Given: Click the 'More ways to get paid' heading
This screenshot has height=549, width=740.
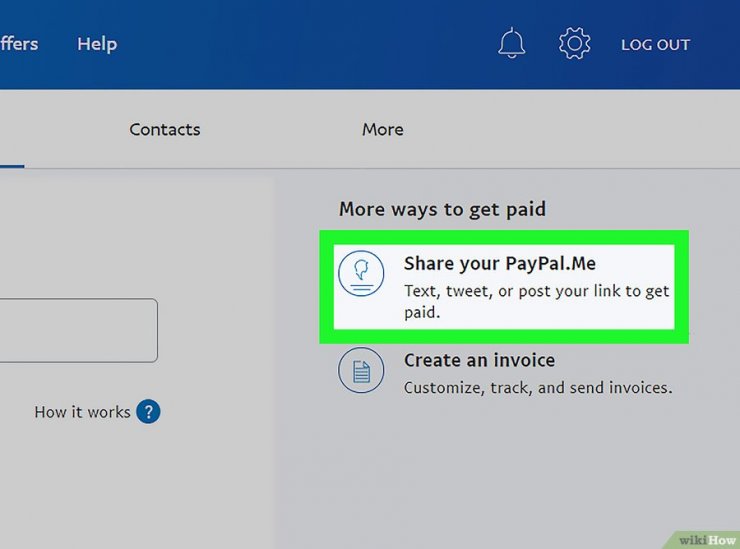Looking at the screenshot, I should coord(442,209).
